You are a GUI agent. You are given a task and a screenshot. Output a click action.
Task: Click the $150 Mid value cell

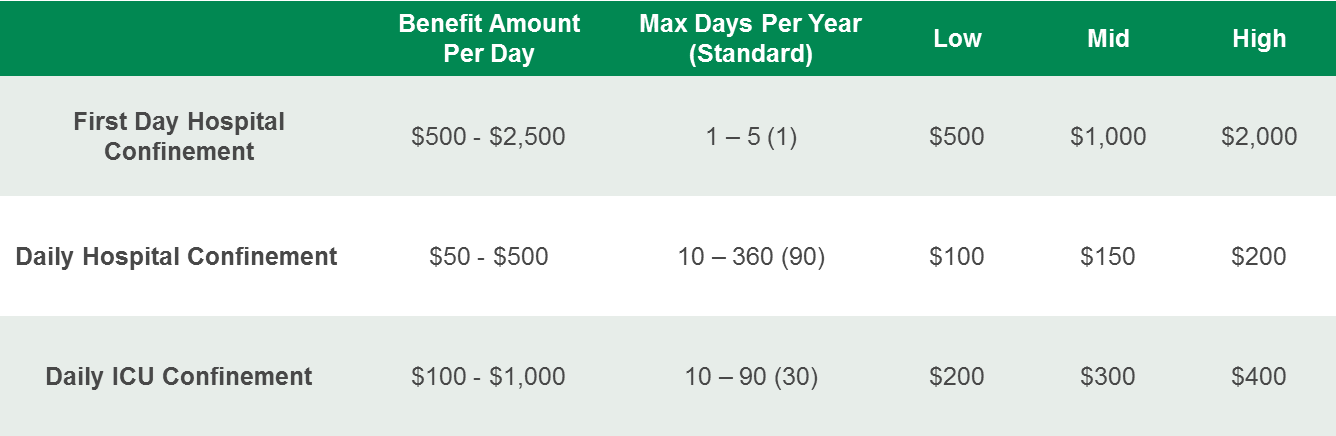click(x=1108, y=256)
